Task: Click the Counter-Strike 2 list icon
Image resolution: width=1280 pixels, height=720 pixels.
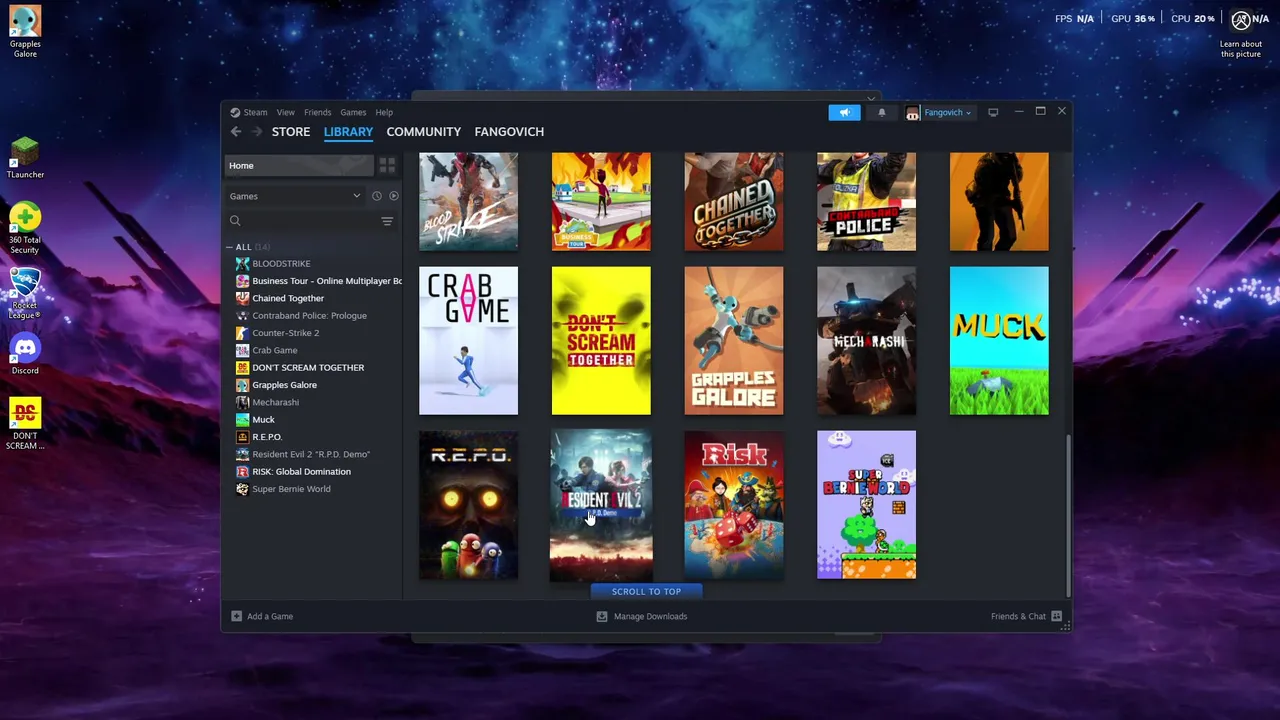Action: tap(242, 333)
